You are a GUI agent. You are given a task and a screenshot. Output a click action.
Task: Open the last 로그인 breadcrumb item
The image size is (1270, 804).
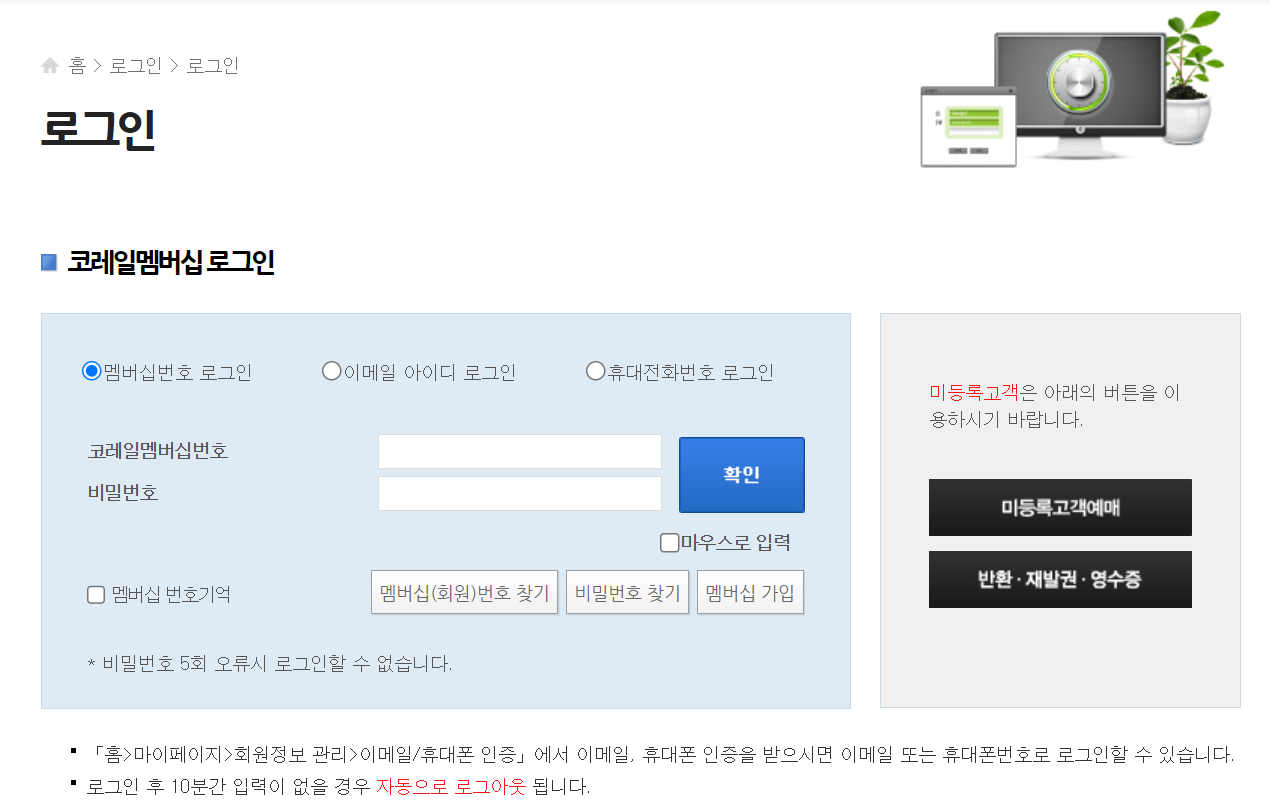click(x=210, y=64)
